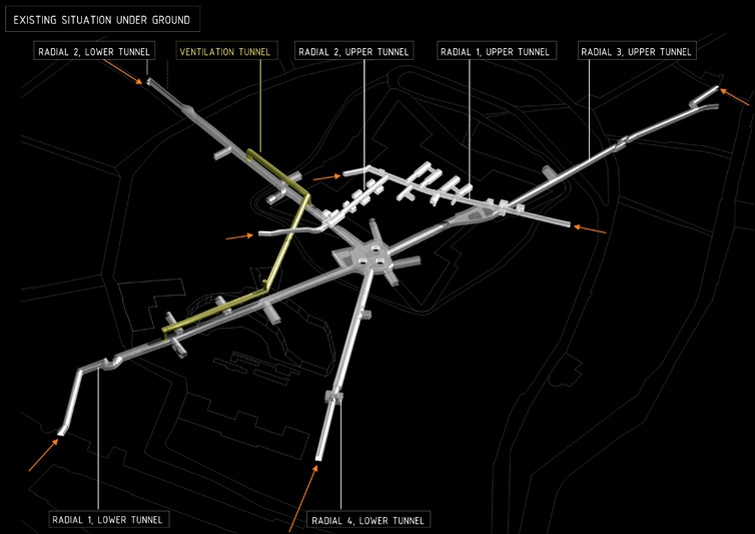
Task: Select the curved bend in Radial 1 lower tunnel
Action: 110,362
